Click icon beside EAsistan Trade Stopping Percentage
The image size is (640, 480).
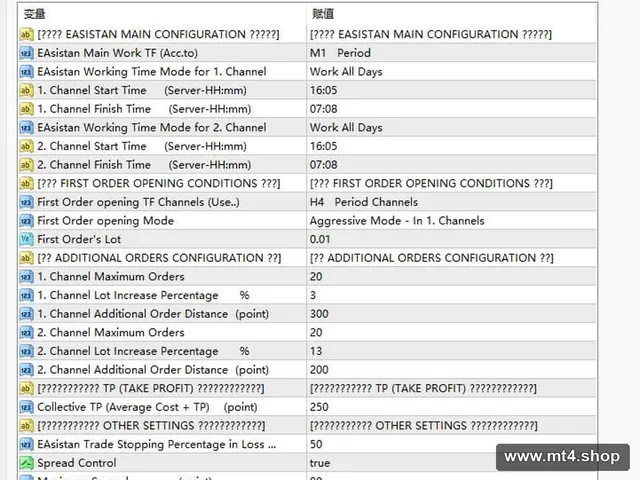click(x=26, y=444)
